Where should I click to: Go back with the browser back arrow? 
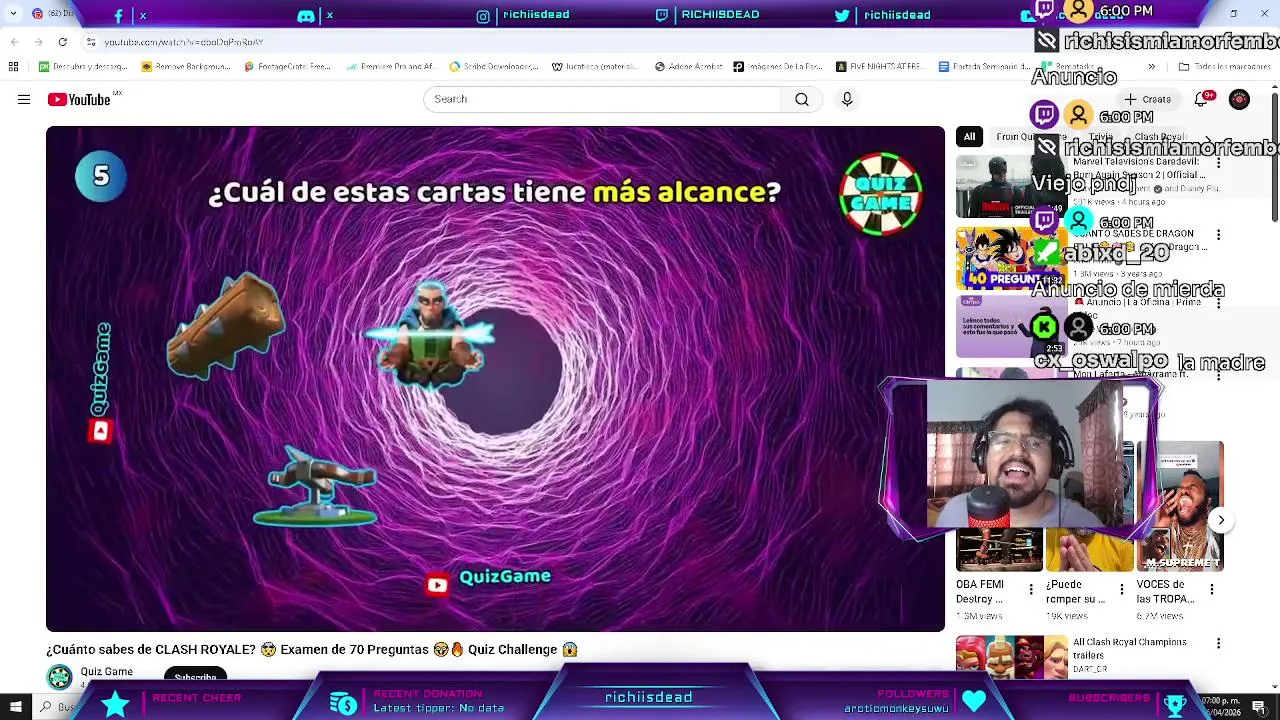pyautogui.click(x=14, y=42)
